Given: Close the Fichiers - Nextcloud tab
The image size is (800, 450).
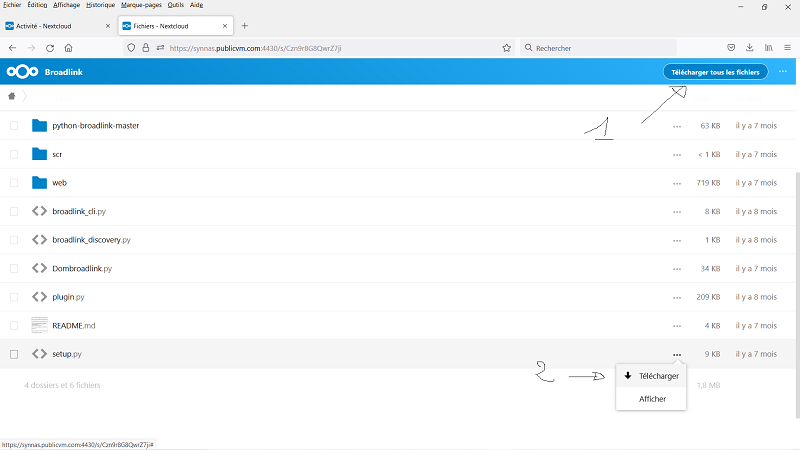Looking at the screenshot, I should point(225,26).
